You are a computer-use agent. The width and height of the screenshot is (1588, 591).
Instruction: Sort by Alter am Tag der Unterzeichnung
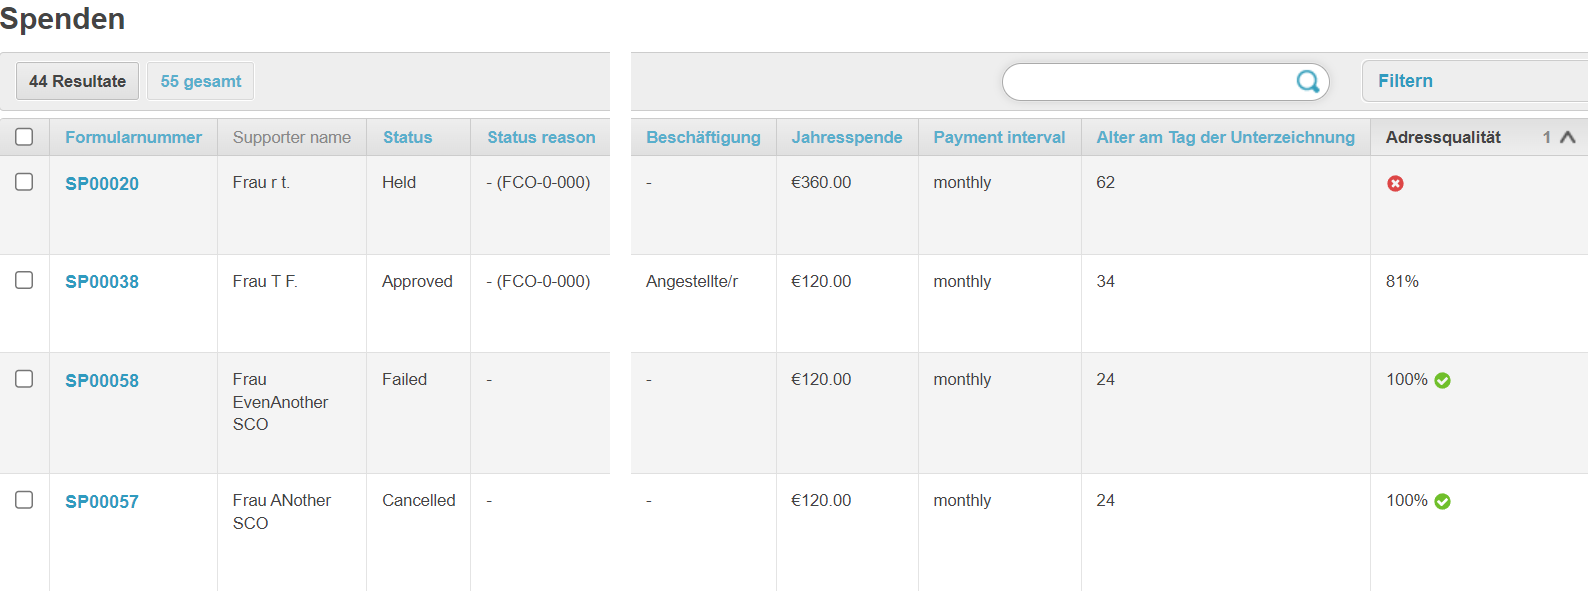[1225, 137]
